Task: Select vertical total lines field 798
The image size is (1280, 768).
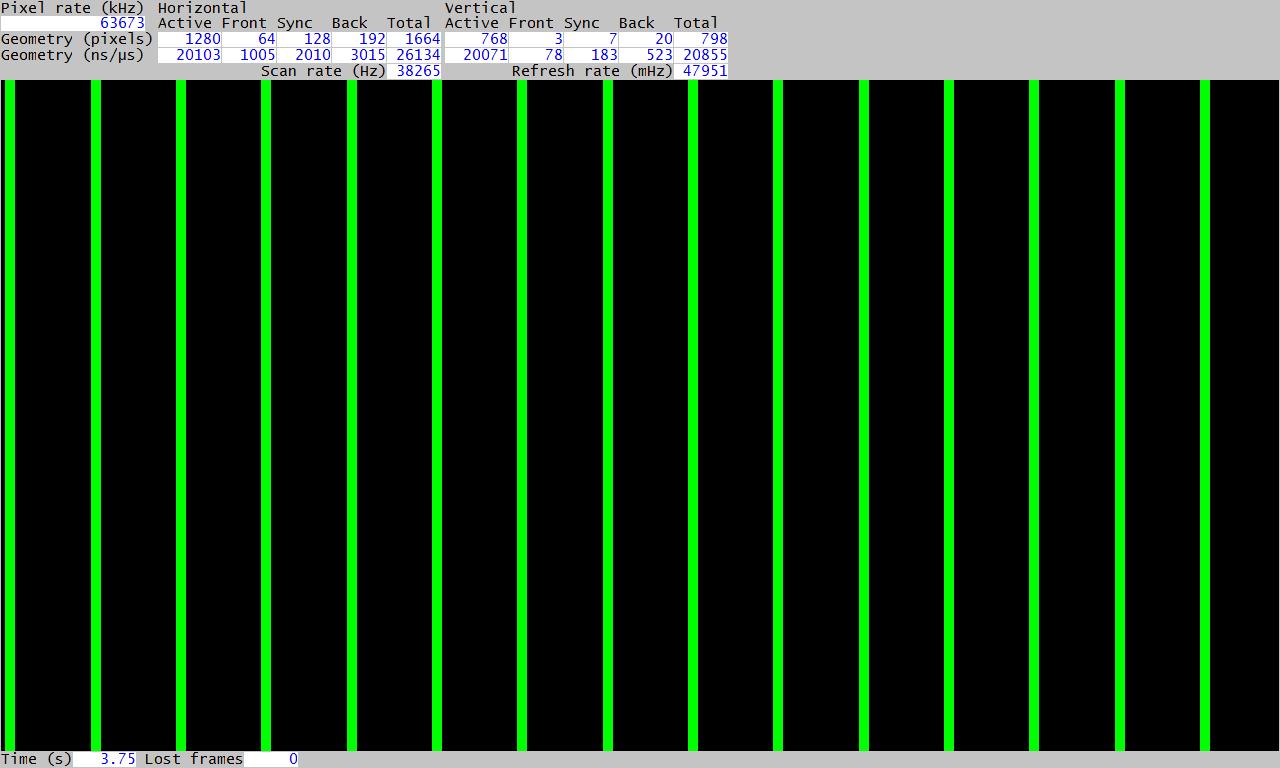Action: (x=701, y=39)
